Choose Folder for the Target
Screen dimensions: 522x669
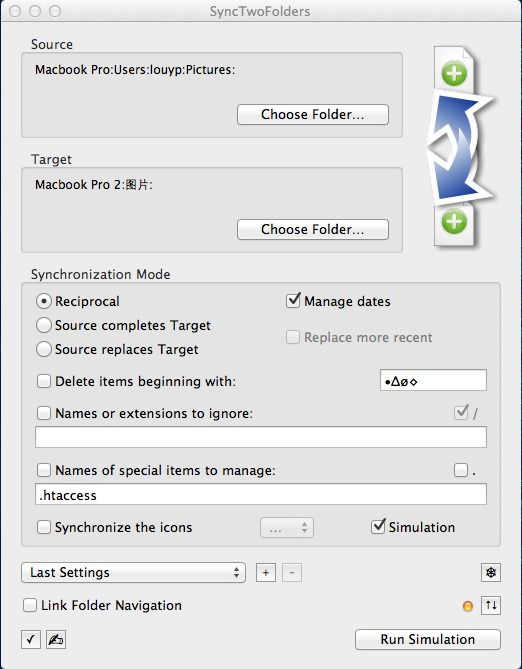313,230
